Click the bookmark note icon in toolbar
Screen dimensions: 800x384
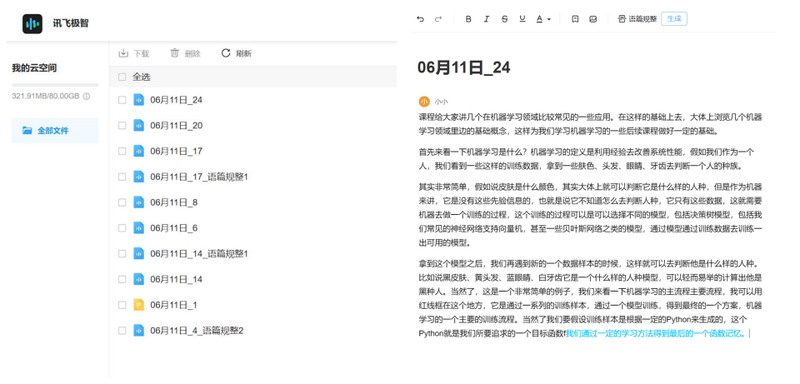pos(575,19)
